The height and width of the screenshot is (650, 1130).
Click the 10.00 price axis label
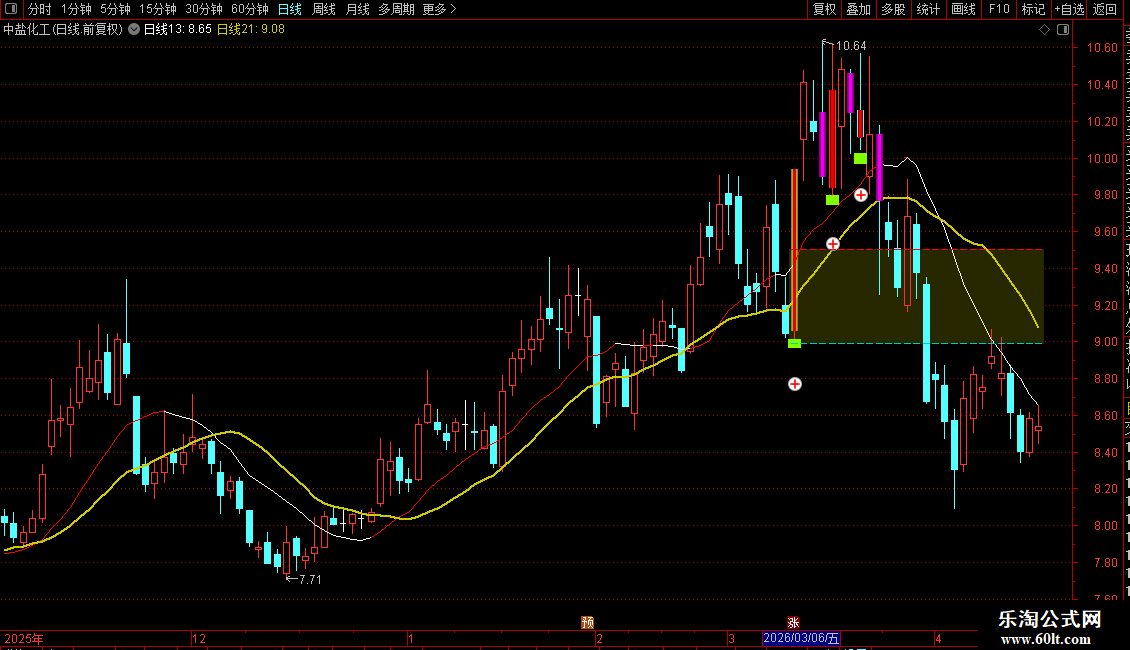[x=1102, y=159]
